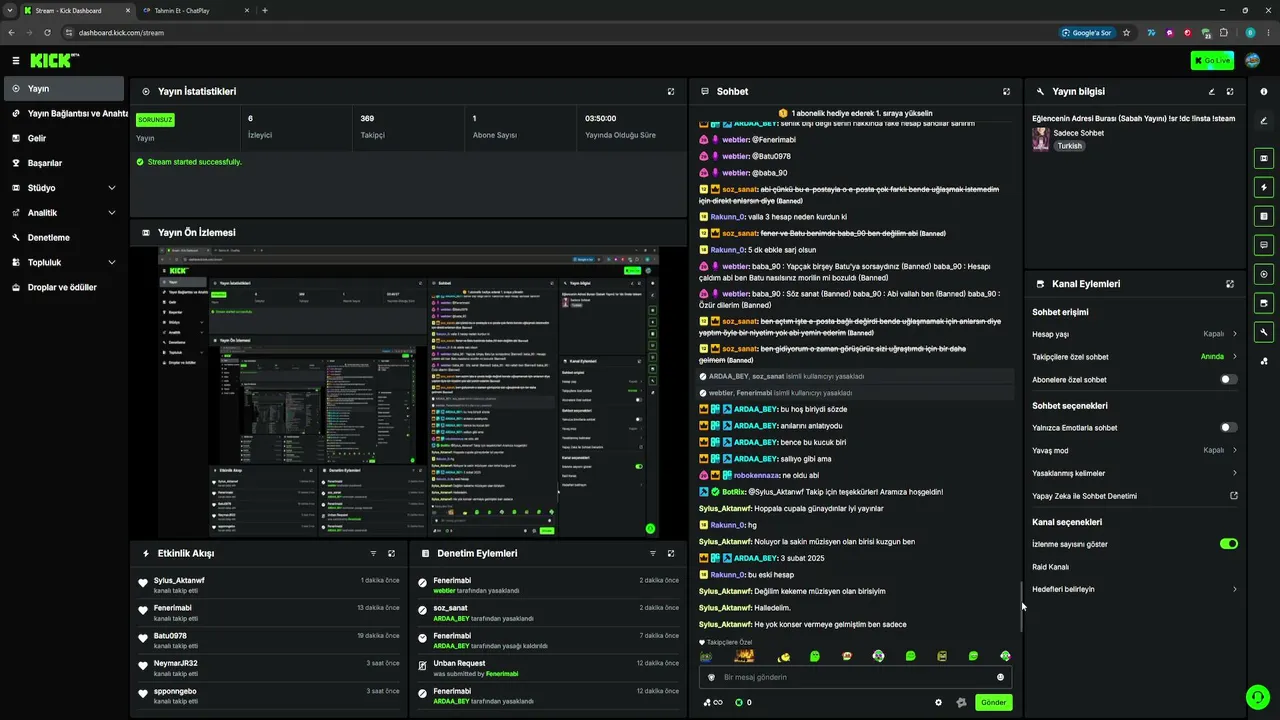
Task: Open Hesap yaşı setting options
Action: [x=1135, y=334]
